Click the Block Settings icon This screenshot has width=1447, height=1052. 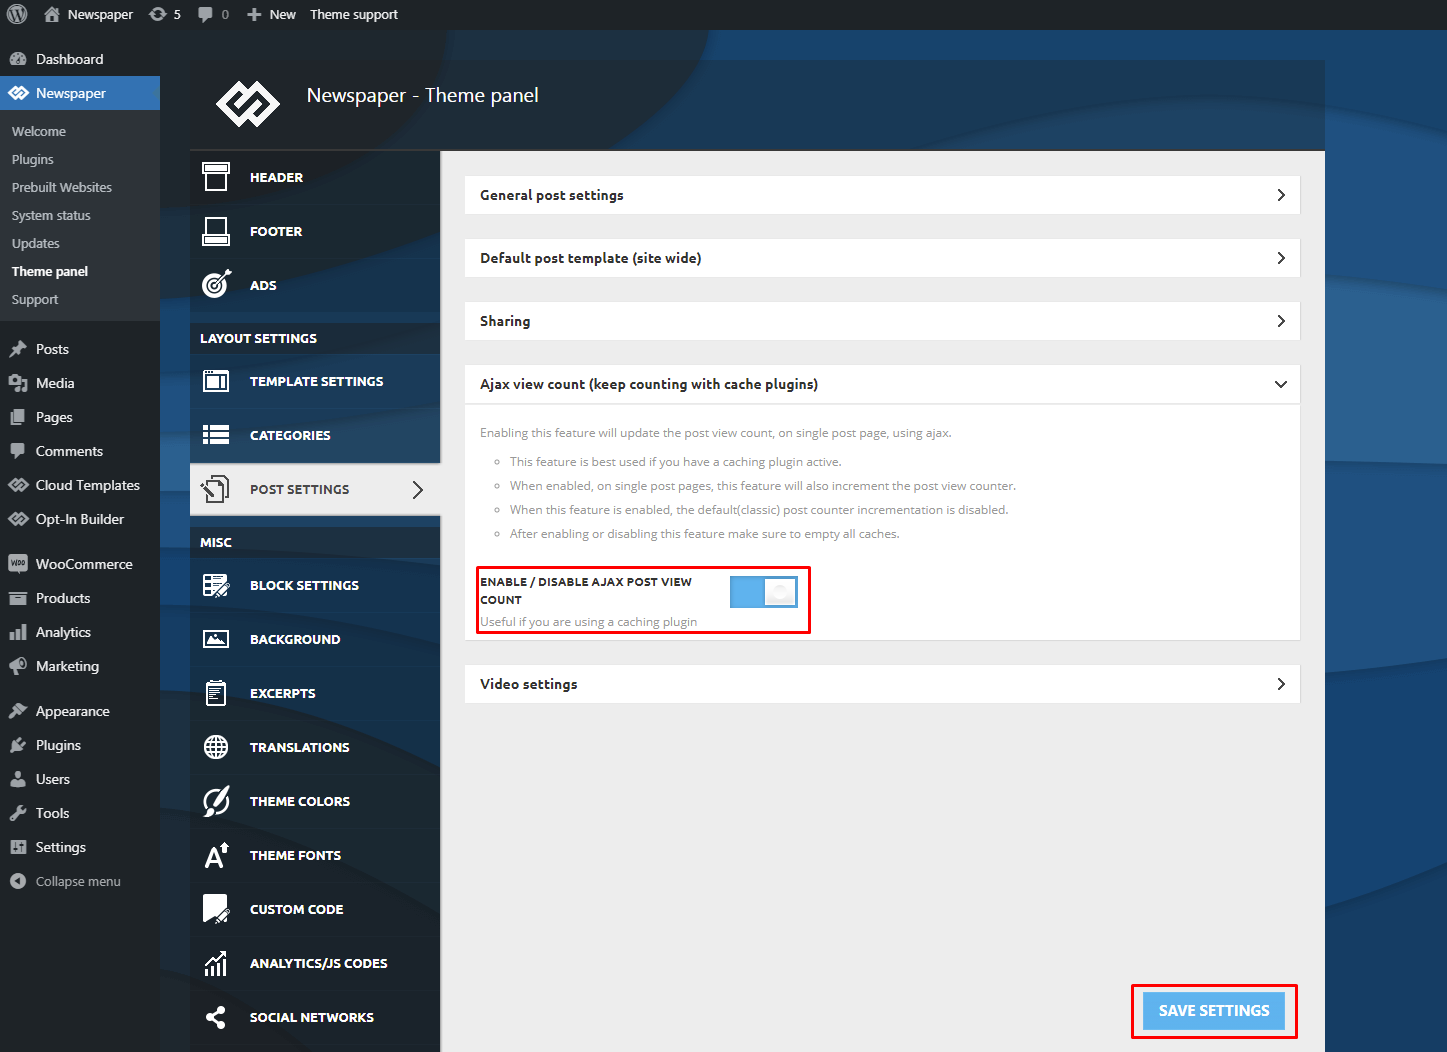tap(216, 585)
